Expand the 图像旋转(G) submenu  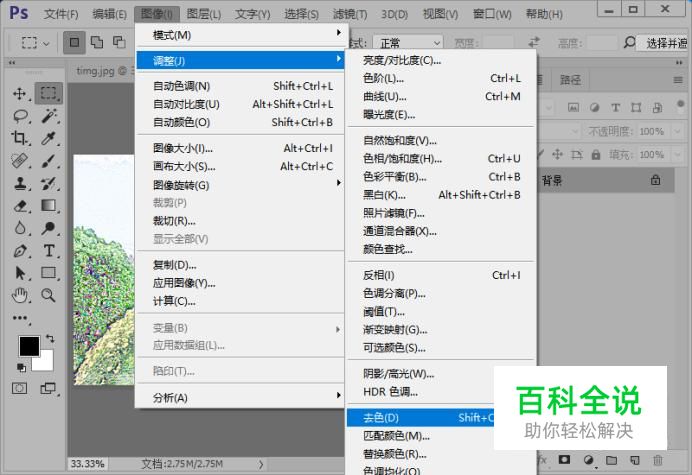point(241,185)
